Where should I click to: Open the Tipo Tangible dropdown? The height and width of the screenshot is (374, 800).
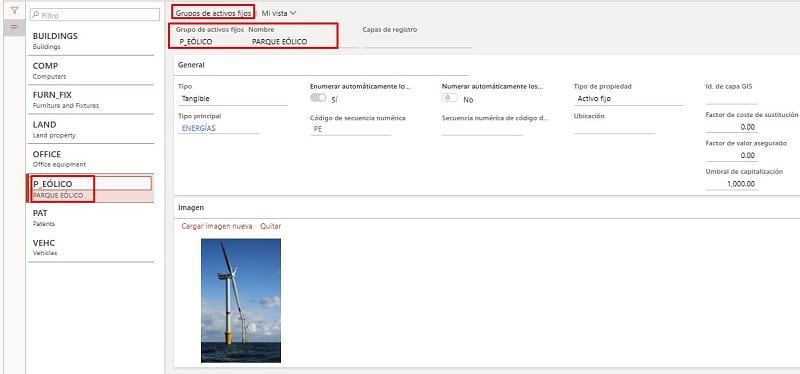pyautogui.click(x=233, y=99)
